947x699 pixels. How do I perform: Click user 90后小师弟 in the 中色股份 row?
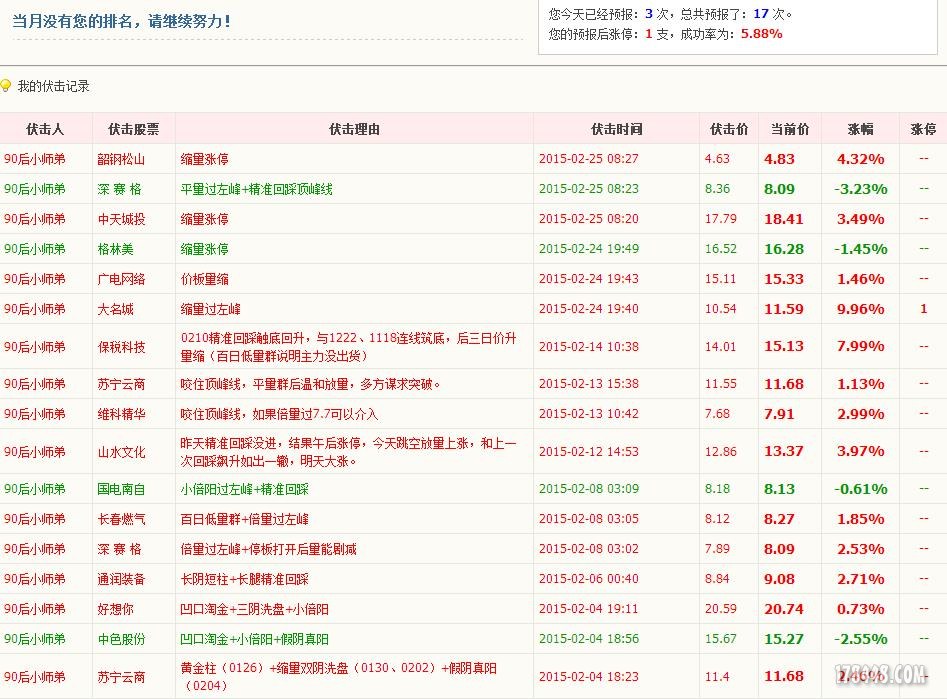34,639
